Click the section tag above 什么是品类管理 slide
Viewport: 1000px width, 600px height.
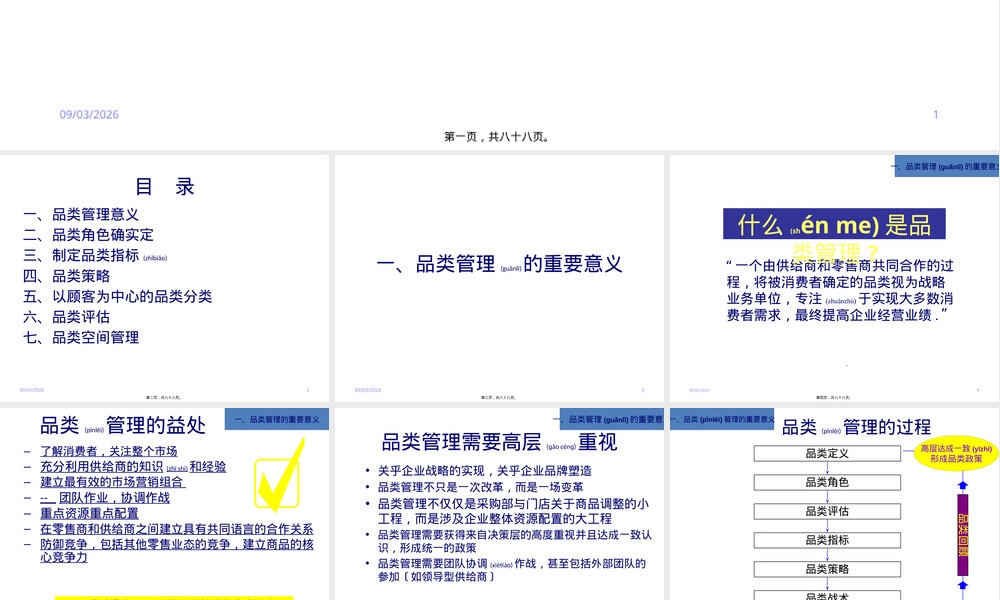coord(946,166)
